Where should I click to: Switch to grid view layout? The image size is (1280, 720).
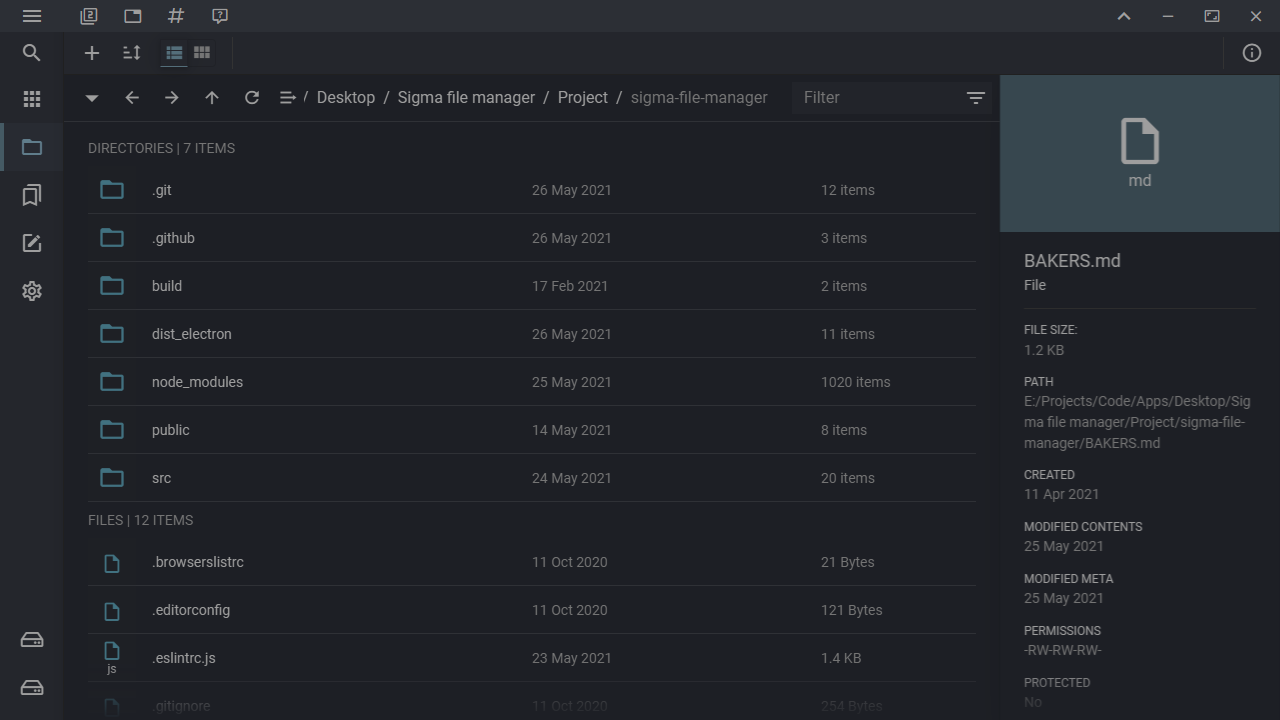tap(202, 53)
